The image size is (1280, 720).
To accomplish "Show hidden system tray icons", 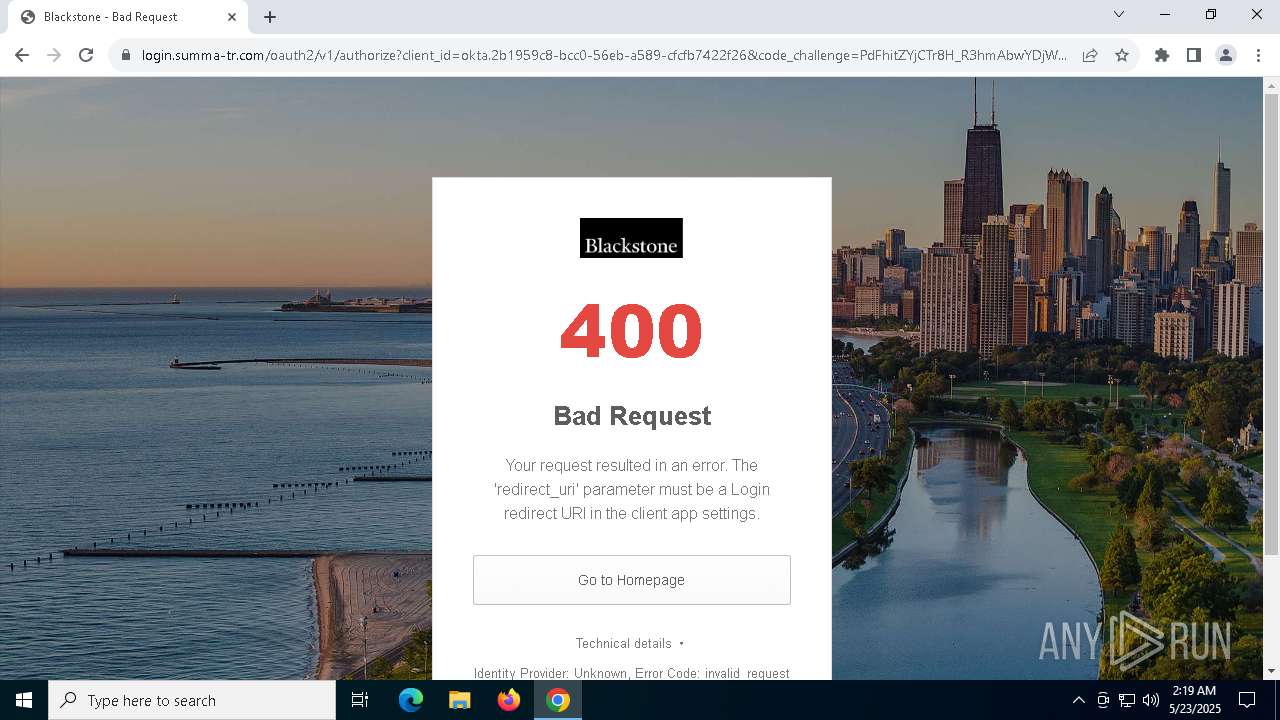I will coord(1078,700).
